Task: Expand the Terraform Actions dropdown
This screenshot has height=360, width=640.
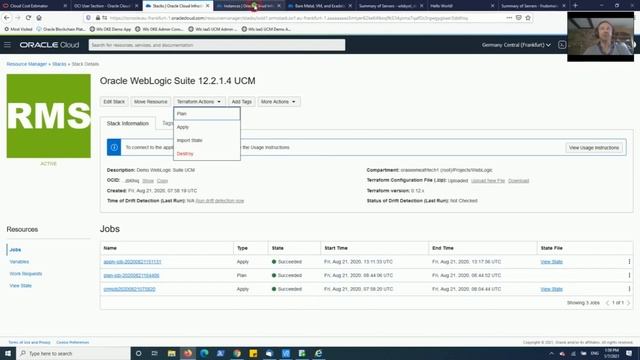Action: point(199,102)
